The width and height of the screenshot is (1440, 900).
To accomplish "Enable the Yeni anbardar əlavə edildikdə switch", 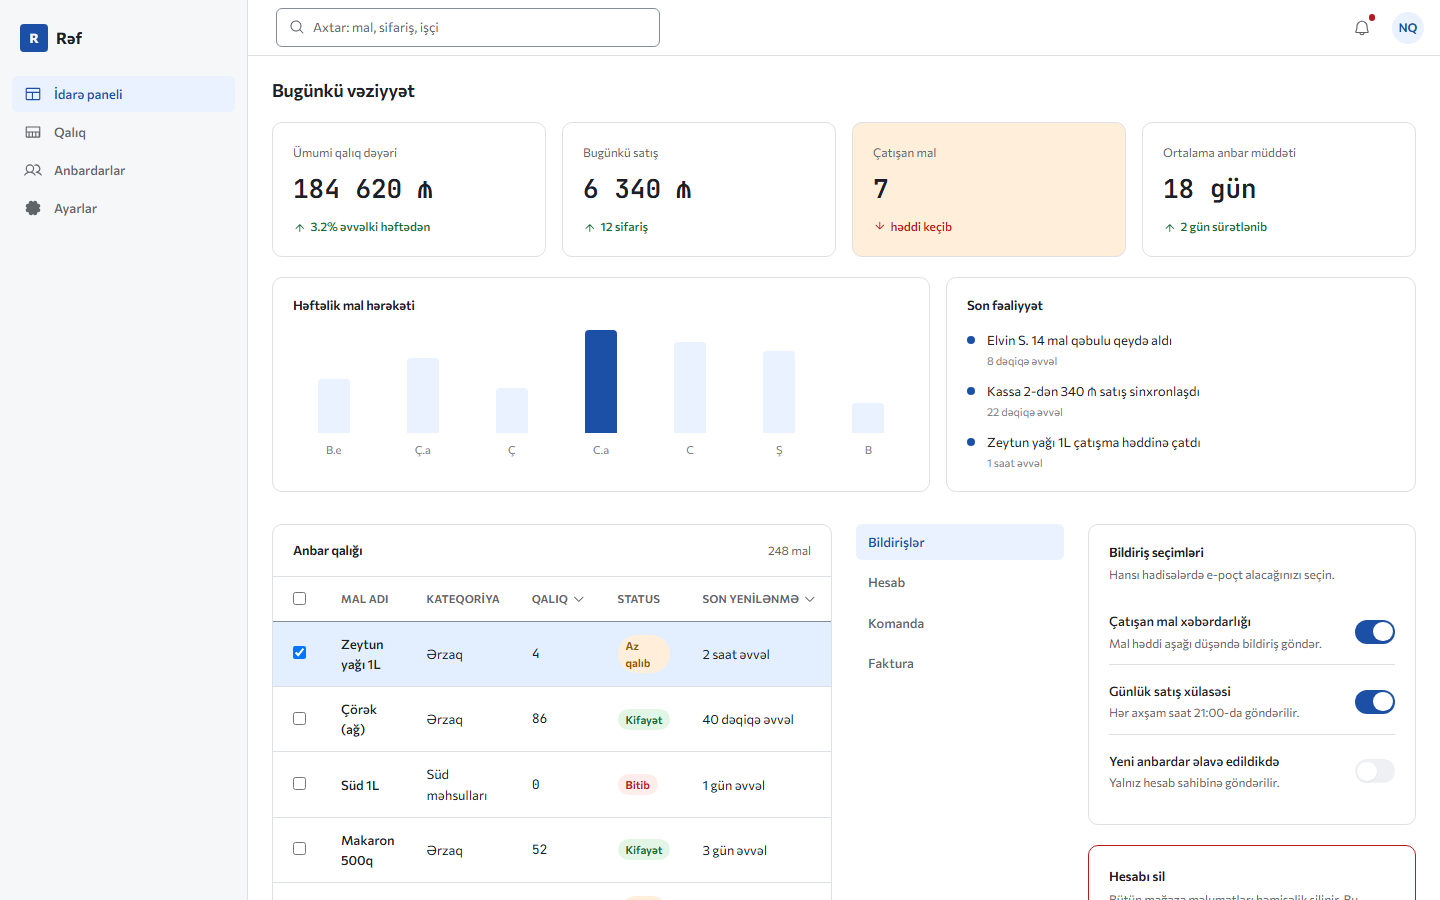I will [1375, 771].
